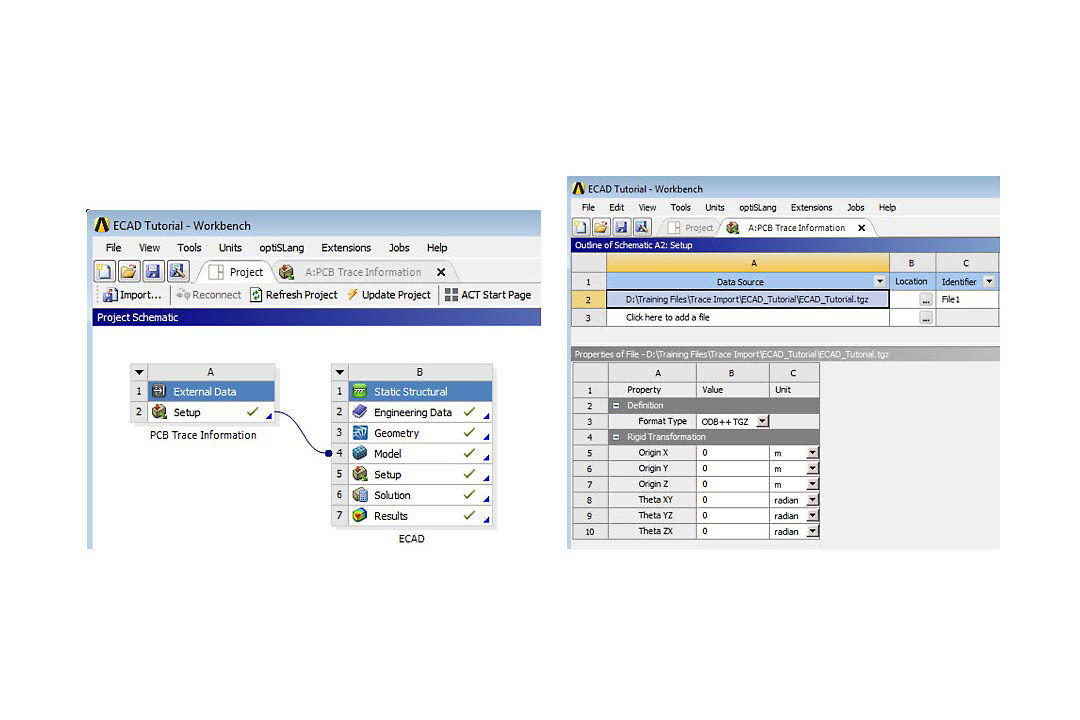Select the Results cell in system B

click(x=421, y=515)
